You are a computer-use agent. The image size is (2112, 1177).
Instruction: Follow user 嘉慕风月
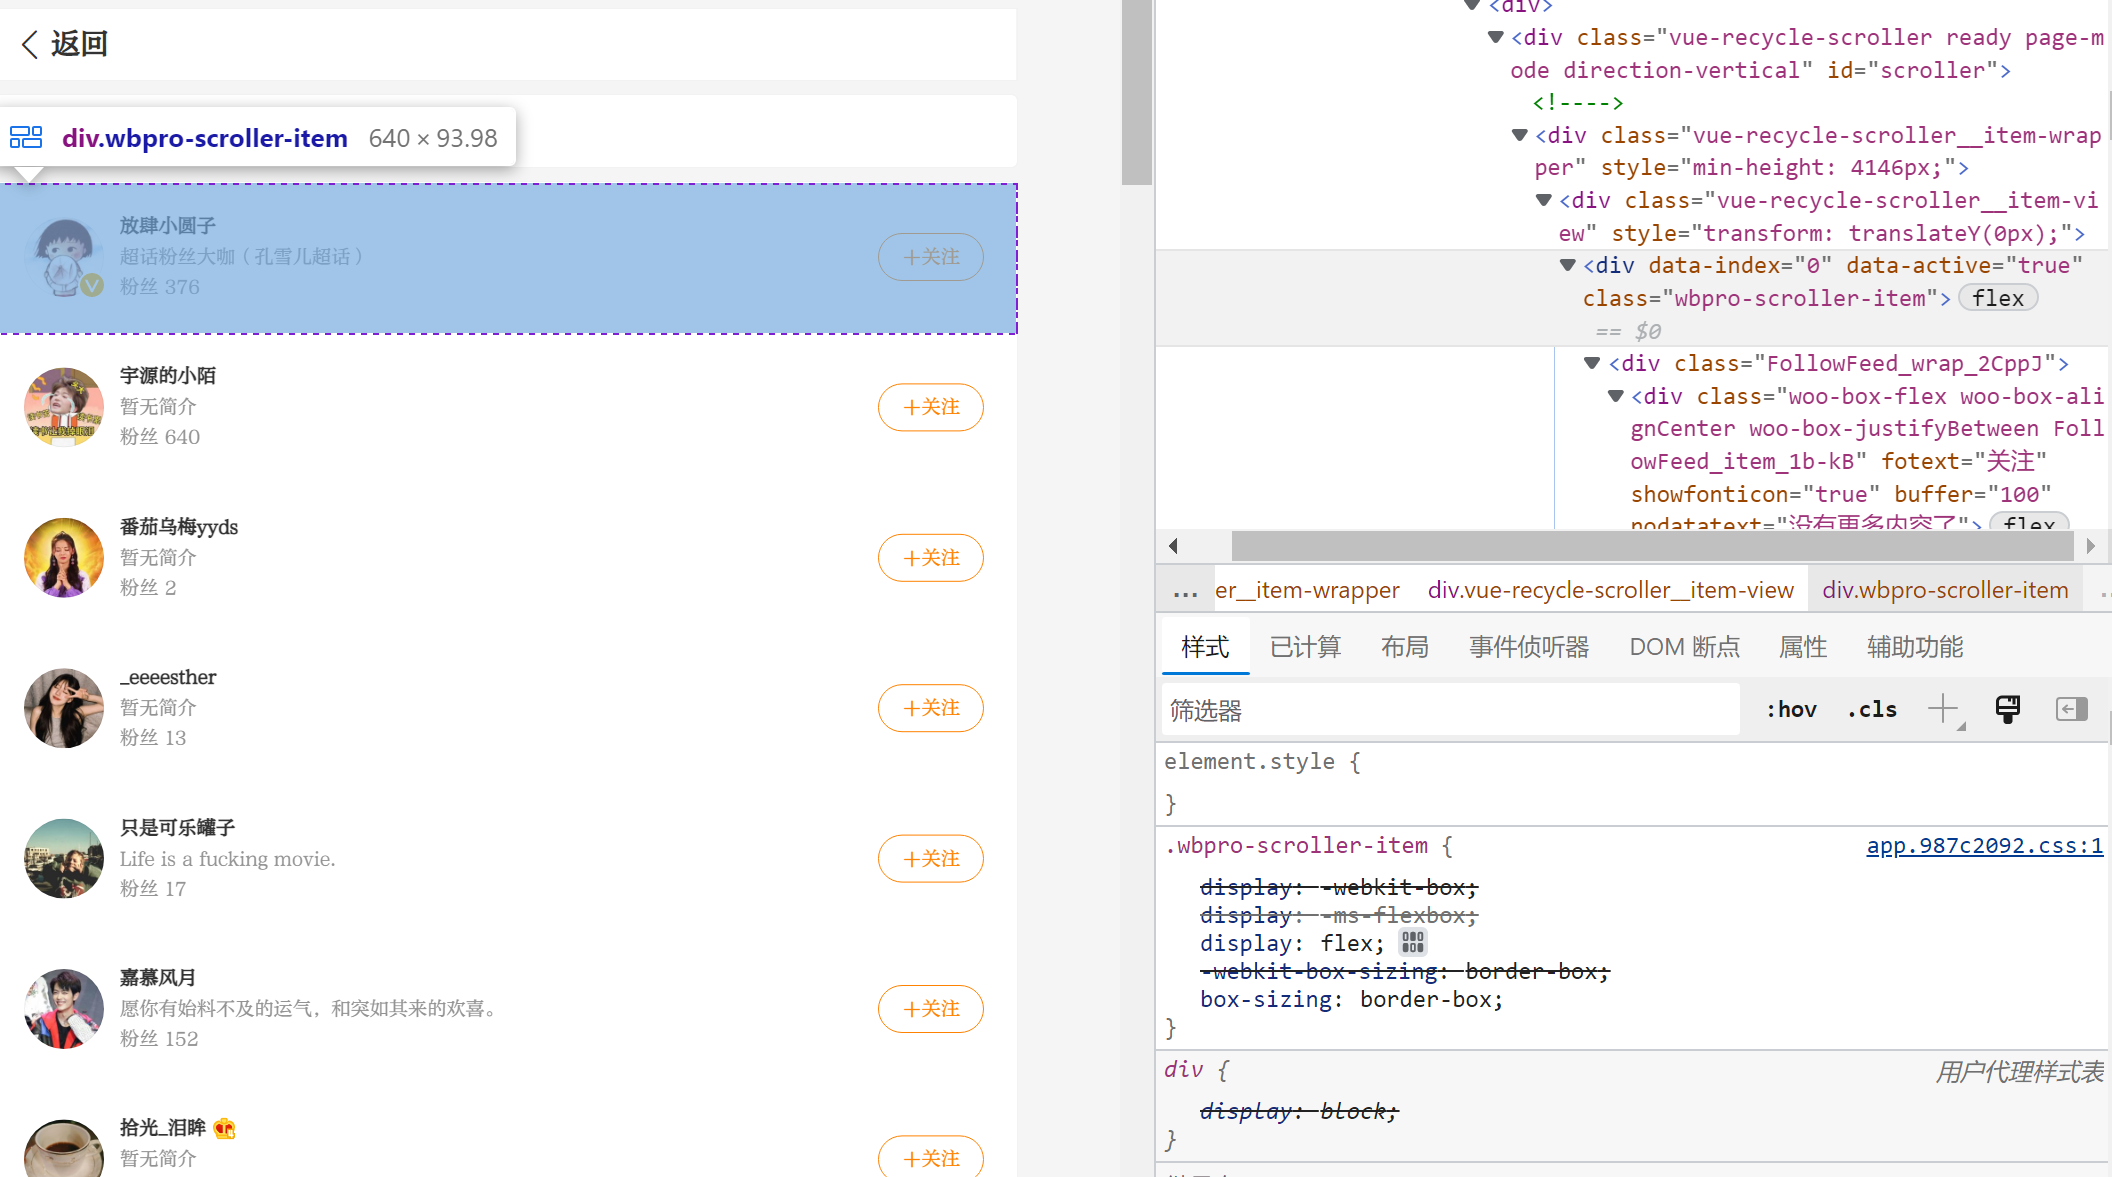coord(930,1009)
